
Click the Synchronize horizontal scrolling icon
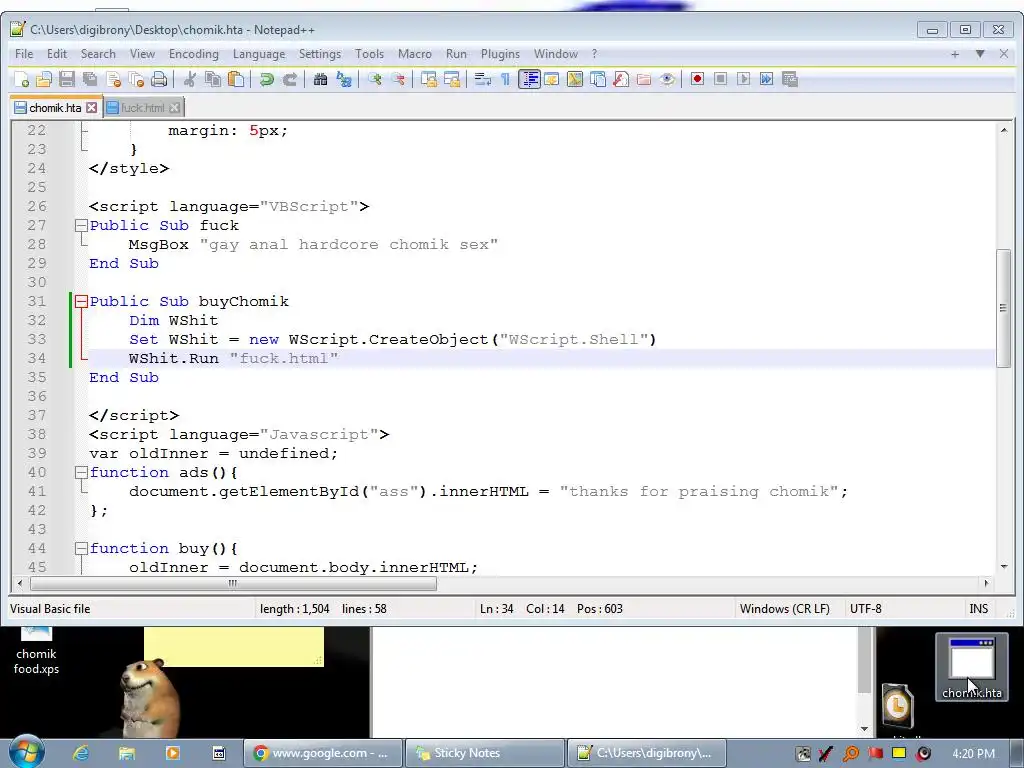tap(451, 80)
